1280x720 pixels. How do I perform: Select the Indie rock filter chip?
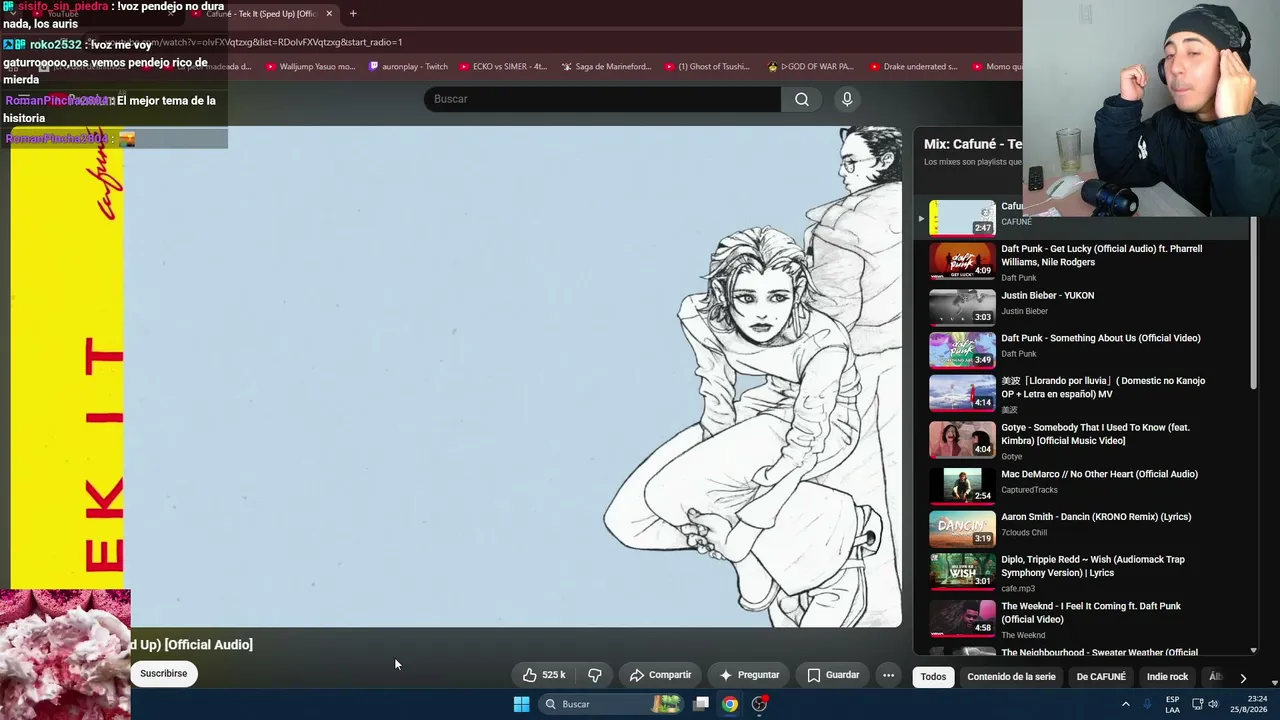point(1167,677)
